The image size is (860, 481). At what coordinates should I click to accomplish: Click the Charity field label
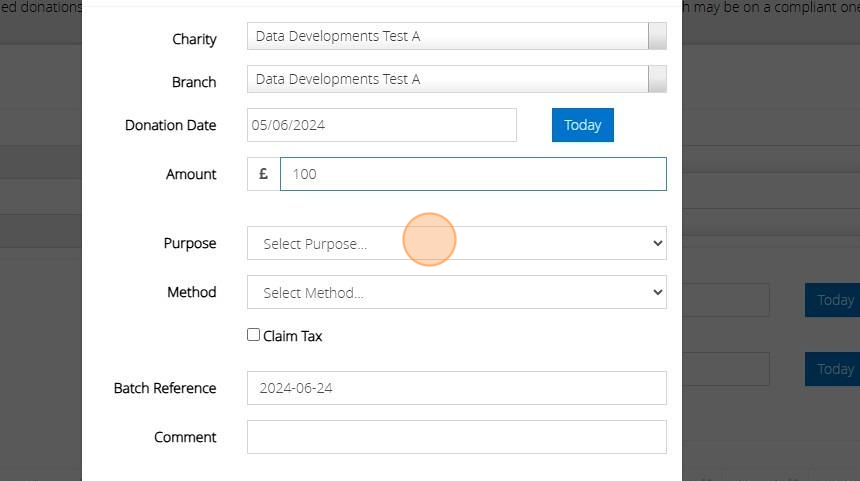click(194, 39)
